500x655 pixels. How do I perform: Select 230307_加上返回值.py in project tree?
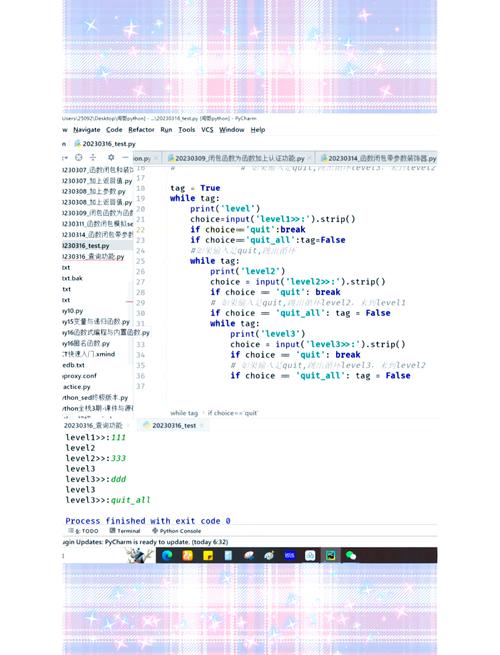pyautogui.click(x=97, y=180)
